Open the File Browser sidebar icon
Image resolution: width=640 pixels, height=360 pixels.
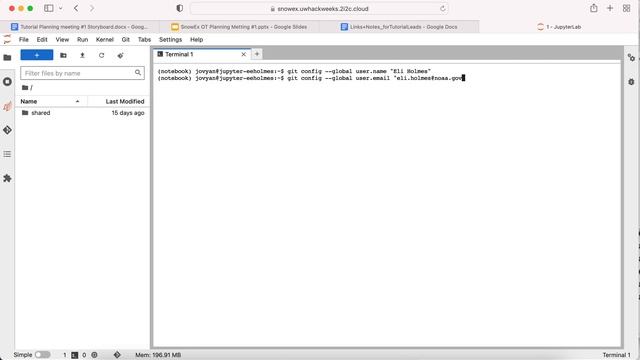pos(7,58)
